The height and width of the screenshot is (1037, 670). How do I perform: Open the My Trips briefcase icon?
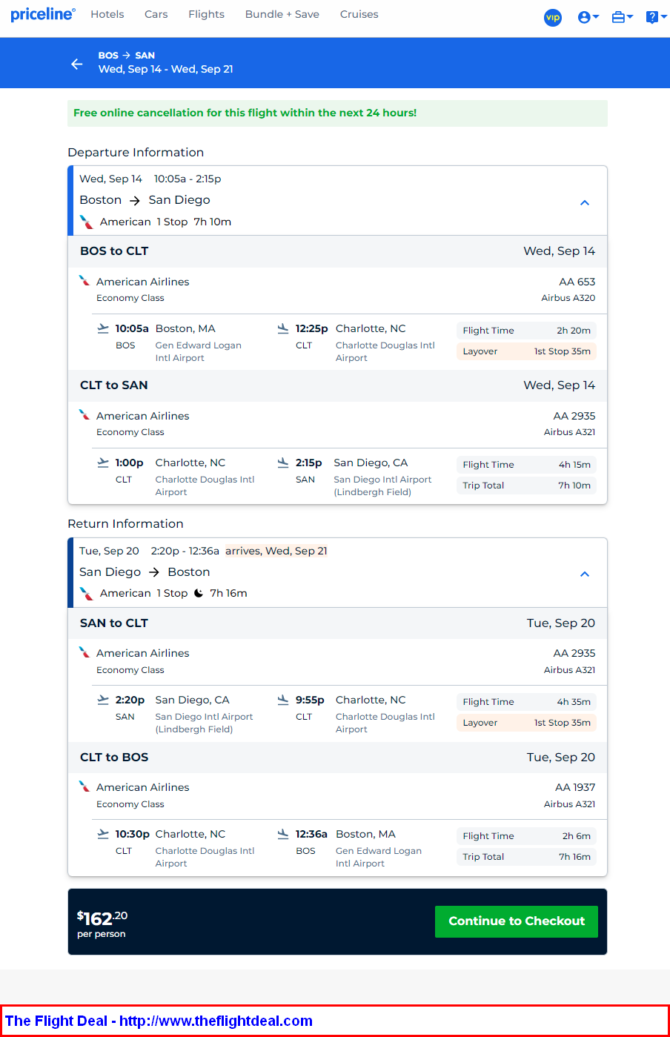click(622, 17)
